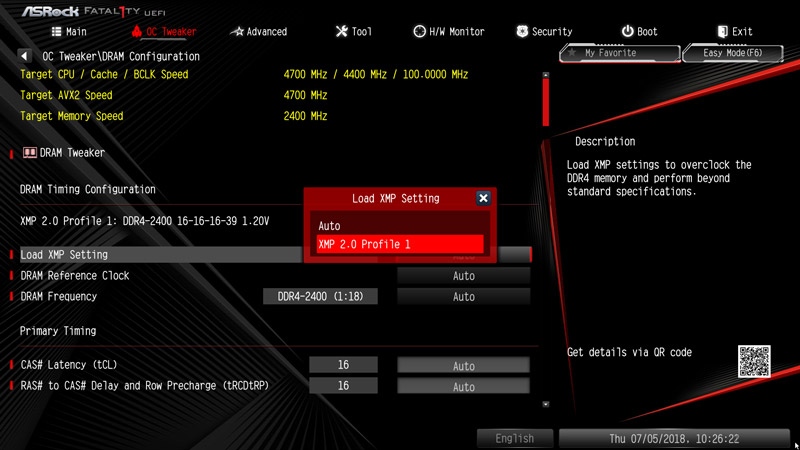800x450 pixels.
Task: Open the Boot tab
Action: pyautogui.click(x=639, y=32)
